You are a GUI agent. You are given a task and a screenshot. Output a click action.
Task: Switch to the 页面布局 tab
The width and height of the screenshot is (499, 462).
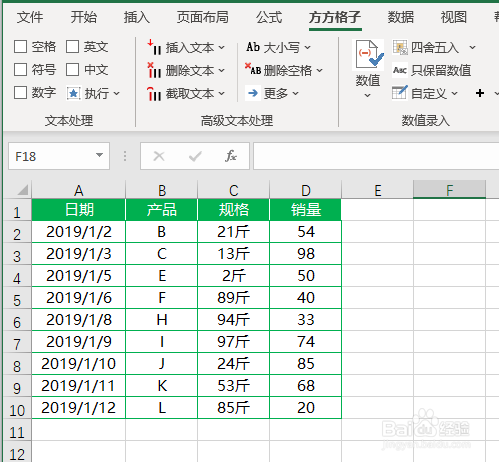click(x=203, y=17)
